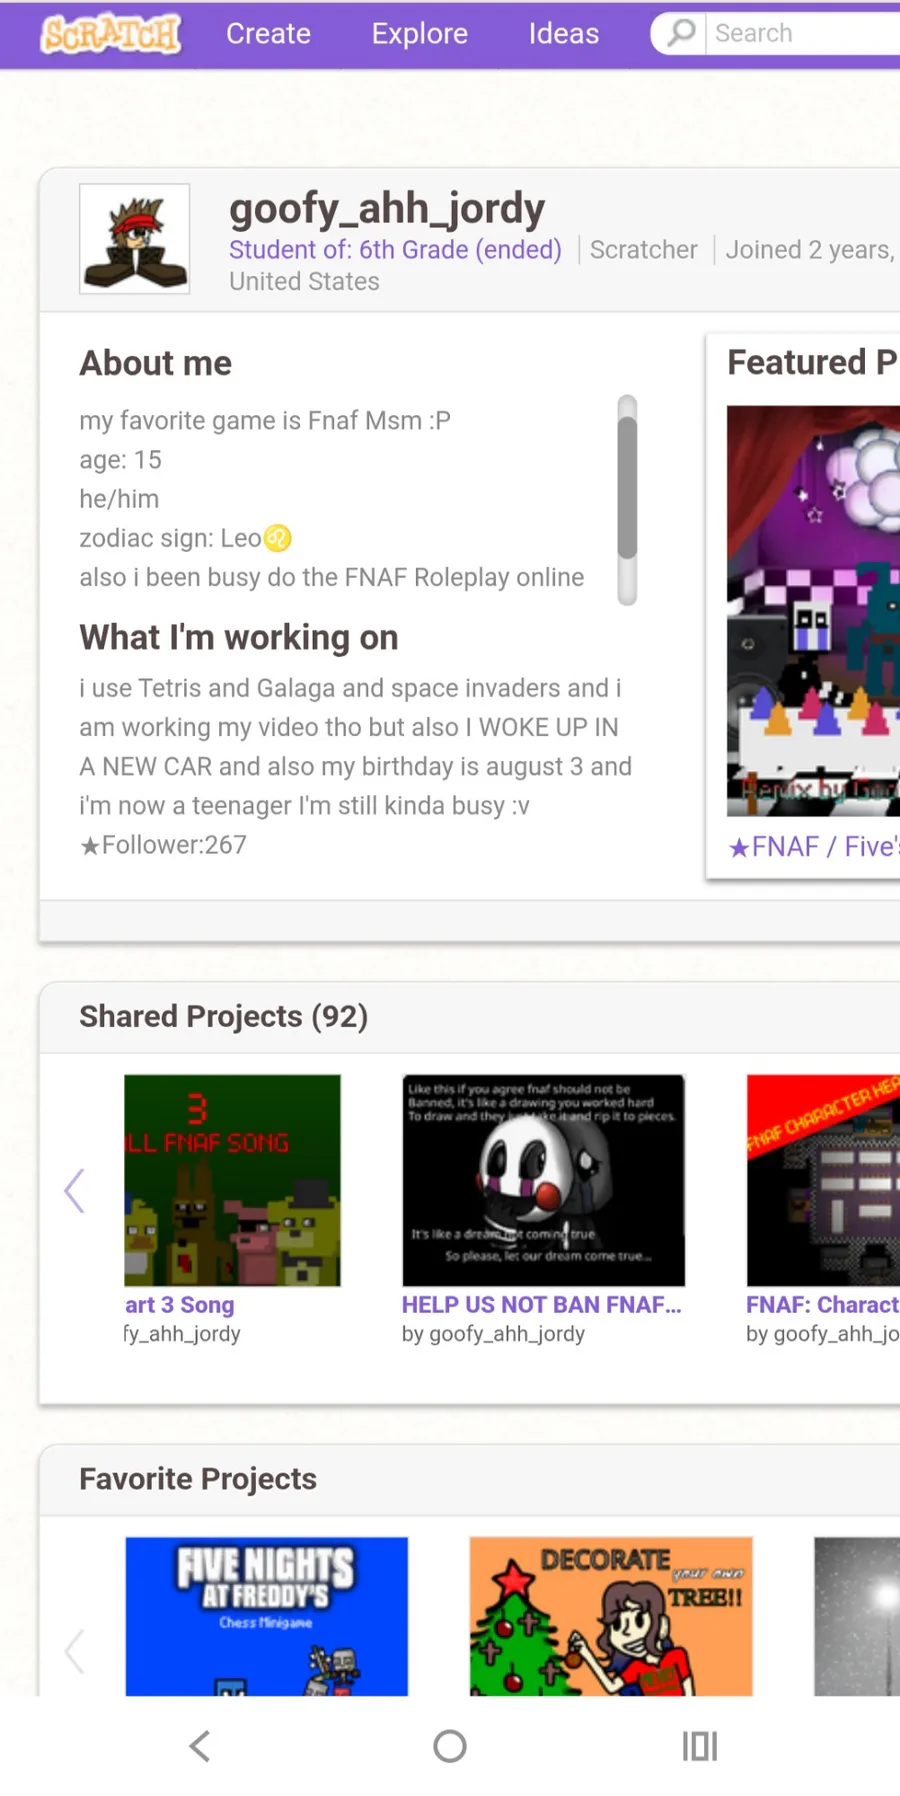The width and height of the screenshot is (900, 1796).
Task: Open Five Nights at Freddy's Chess Minigame thumbnail
Action: [x=267, y=1616]
